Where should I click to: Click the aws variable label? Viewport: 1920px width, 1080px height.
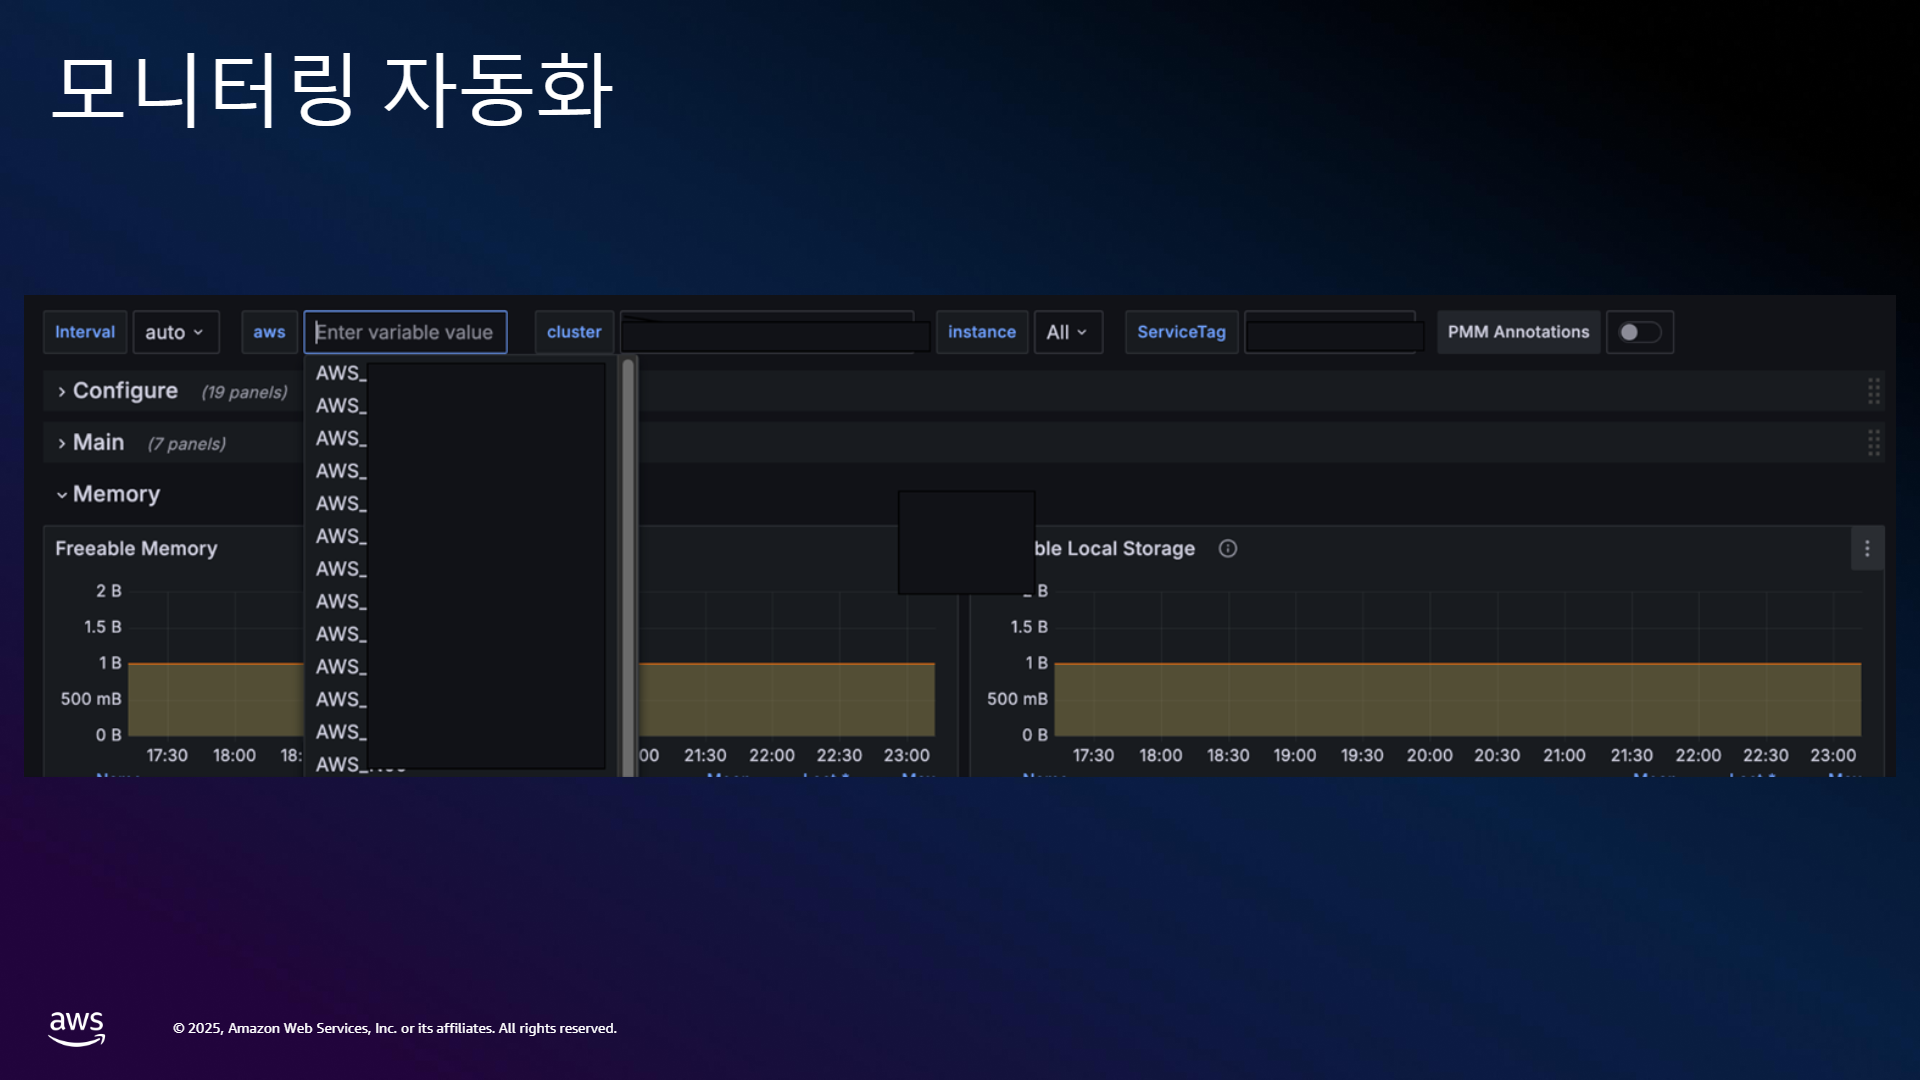[269, 332]
